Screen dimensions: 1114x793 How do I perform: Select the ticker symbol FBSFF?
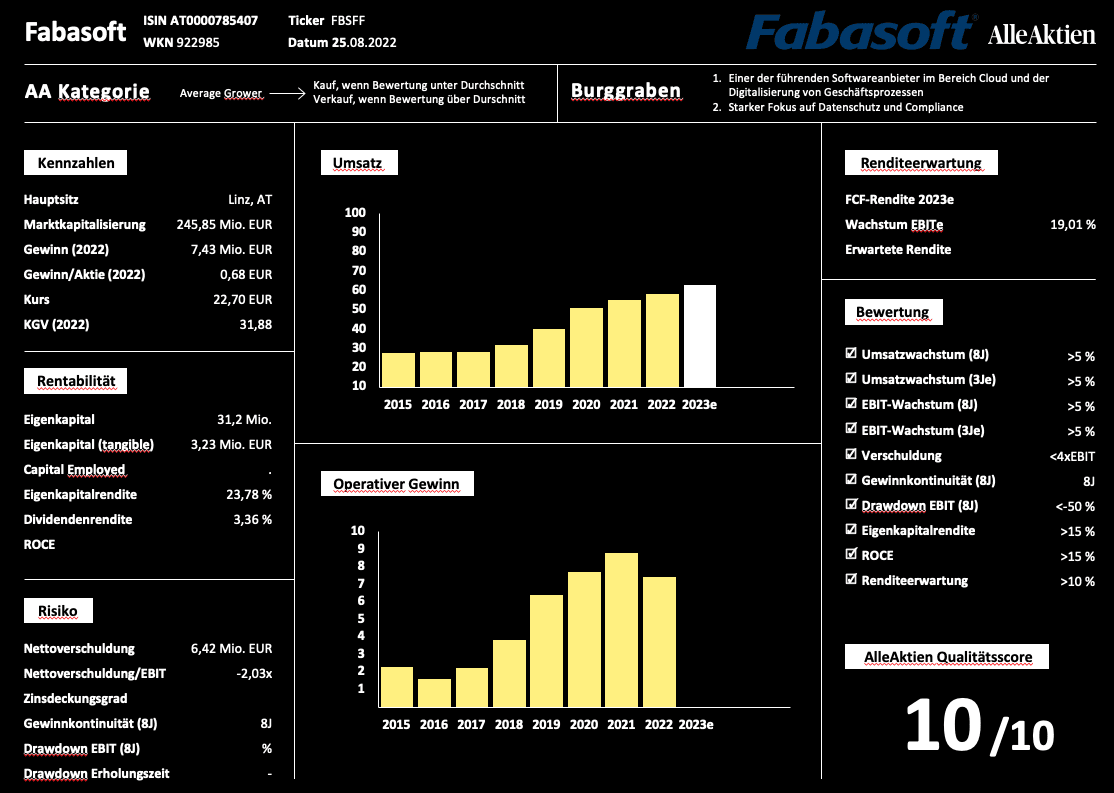(348, 21)
